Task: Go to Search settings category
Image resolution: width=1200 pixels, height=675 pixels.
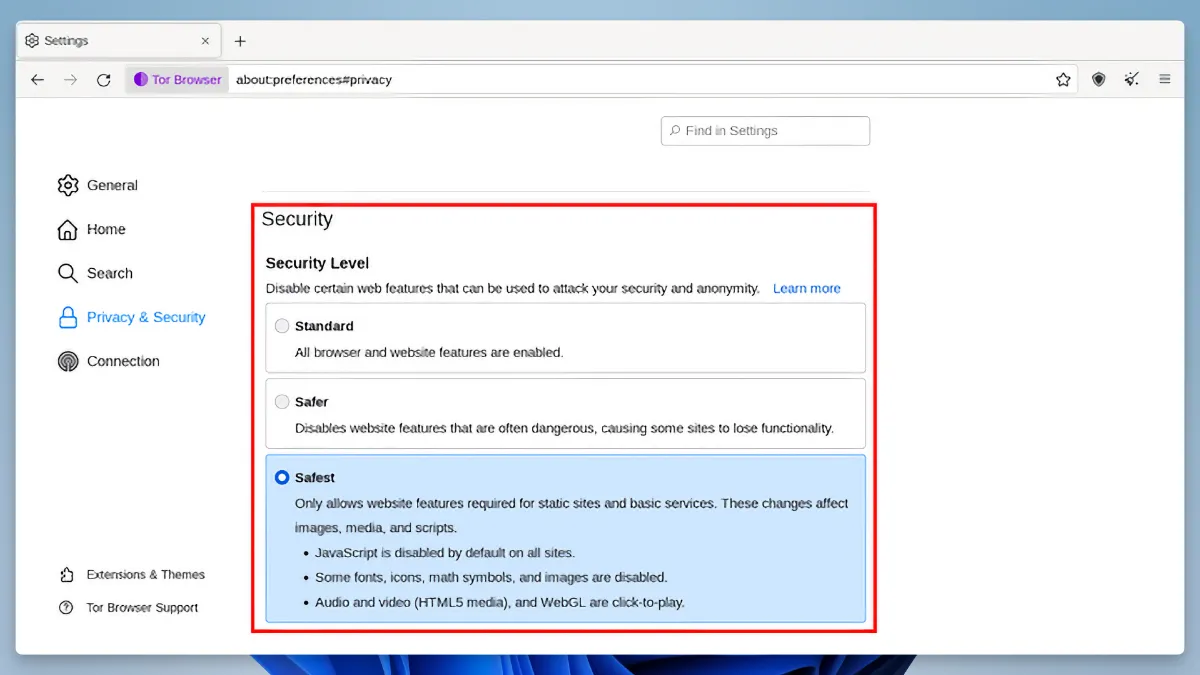Action: tap(109, 273)
